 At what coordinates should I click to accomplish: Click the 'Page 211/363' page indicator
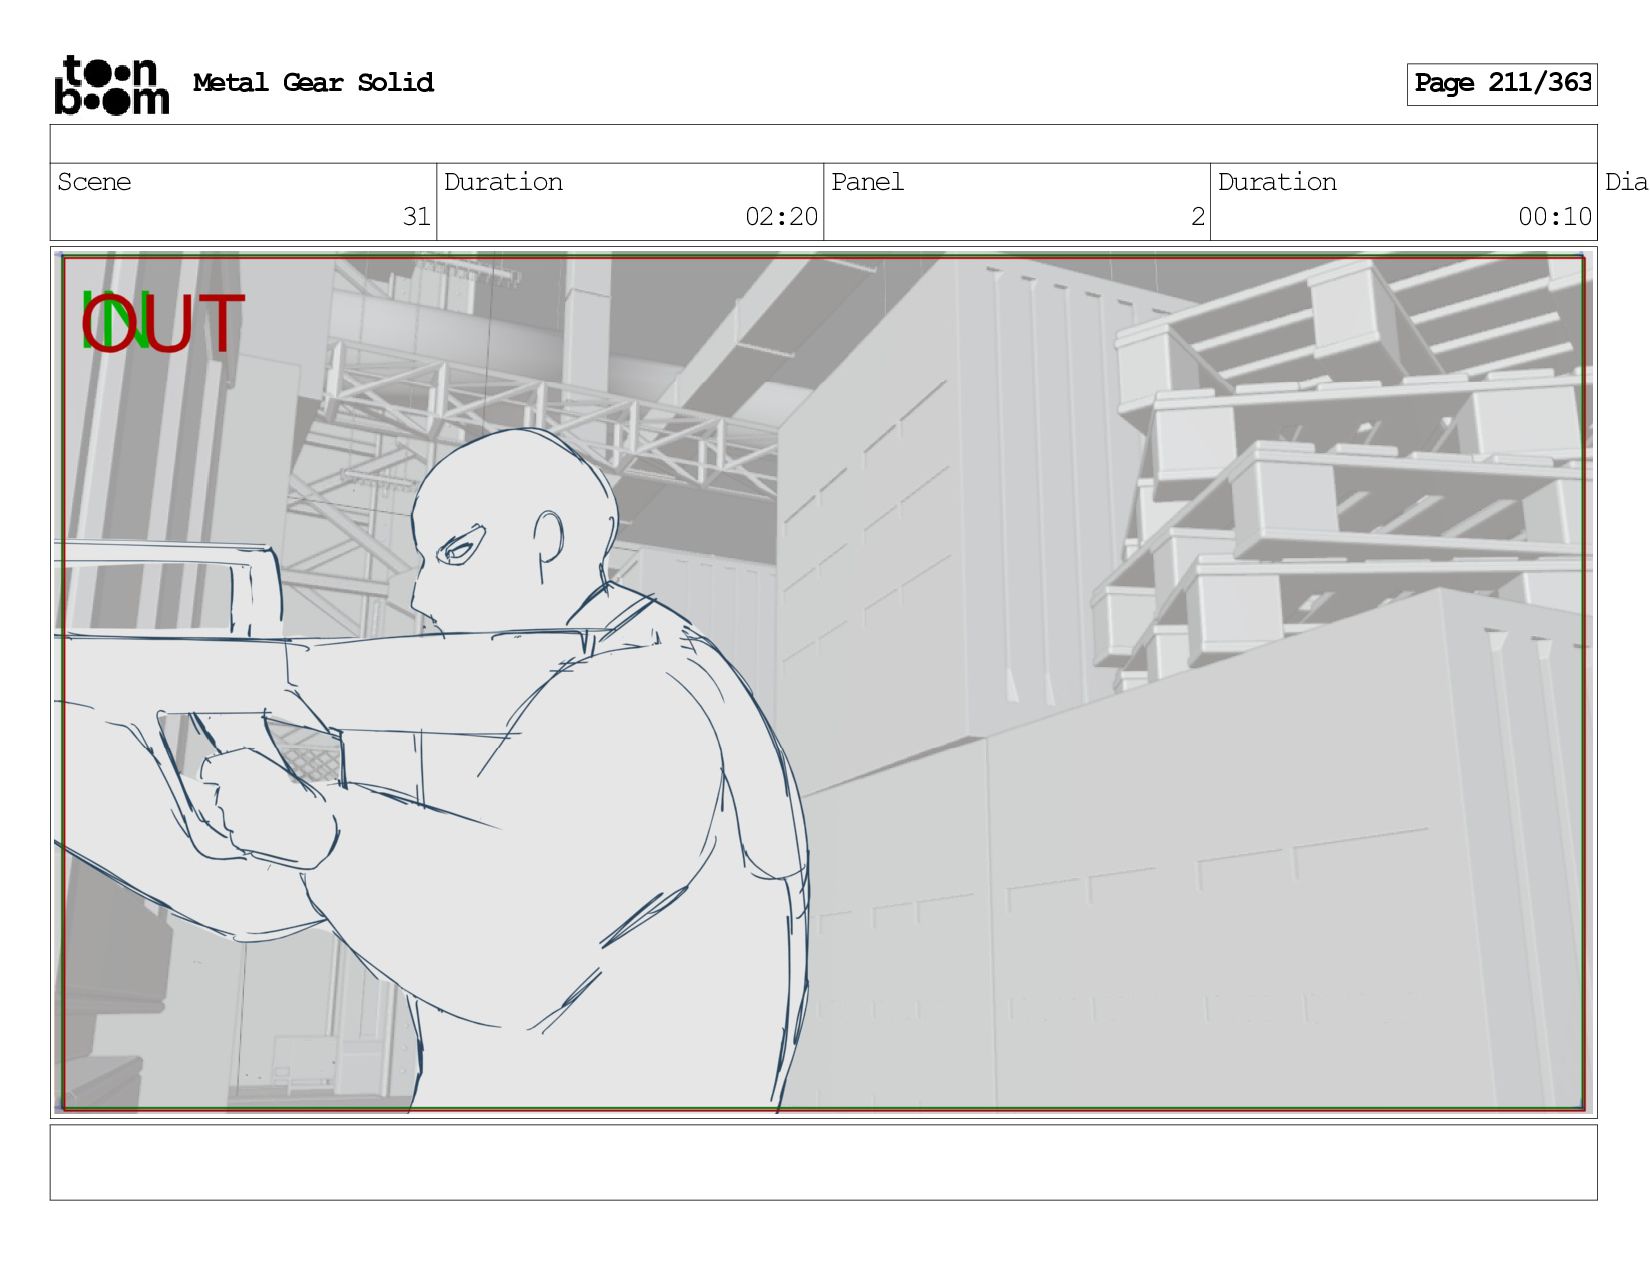[x=1502, y=84]
